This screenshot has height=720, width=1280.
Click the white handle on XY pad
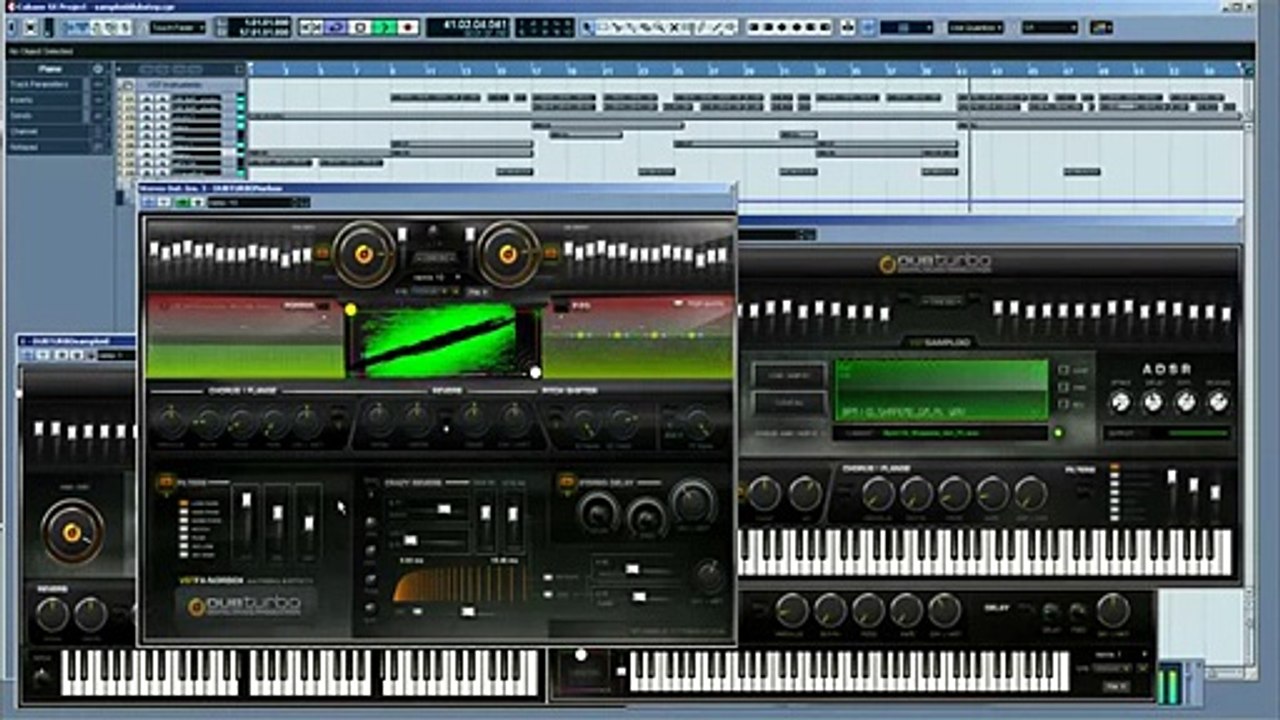click(535, 372)
